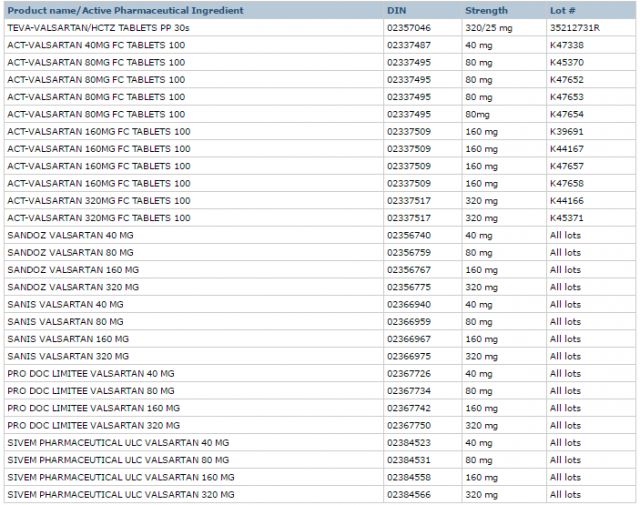Viewport: 640px width, 505px height.
Task: Select 'SANDOZ VALSARTAN 40 MG' product name
Action: [x=70, y=235]
